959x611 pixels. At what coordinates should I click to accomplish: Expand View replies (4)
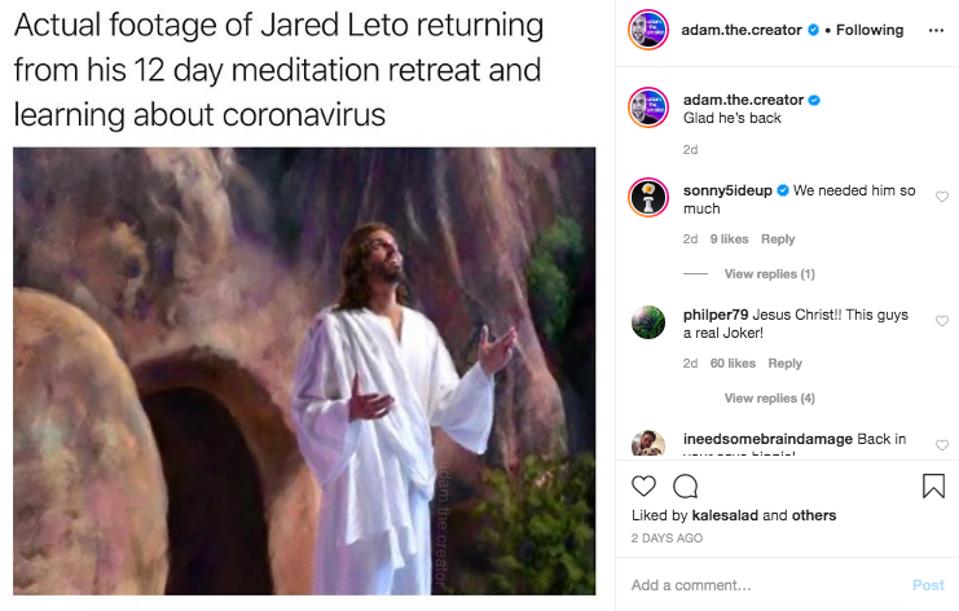pos(769,398)
